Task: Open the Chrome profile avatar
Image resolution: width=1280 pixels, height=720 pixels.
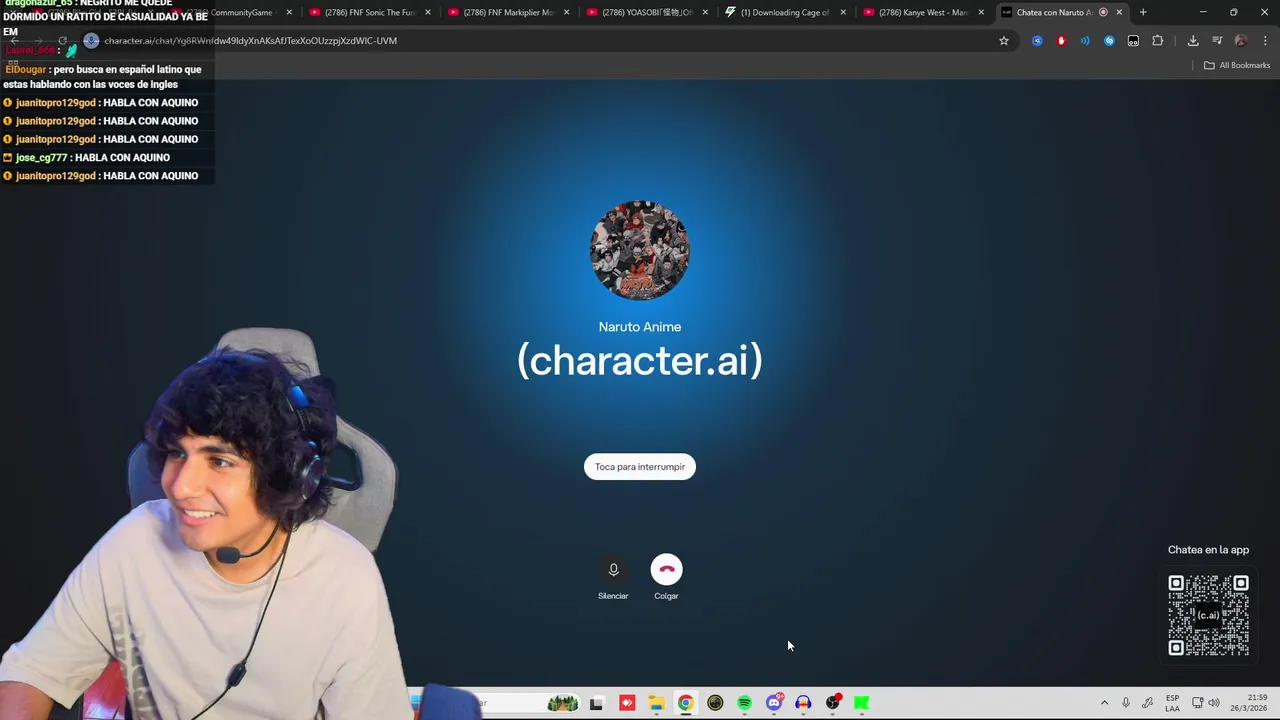Action: point(1241,41)
